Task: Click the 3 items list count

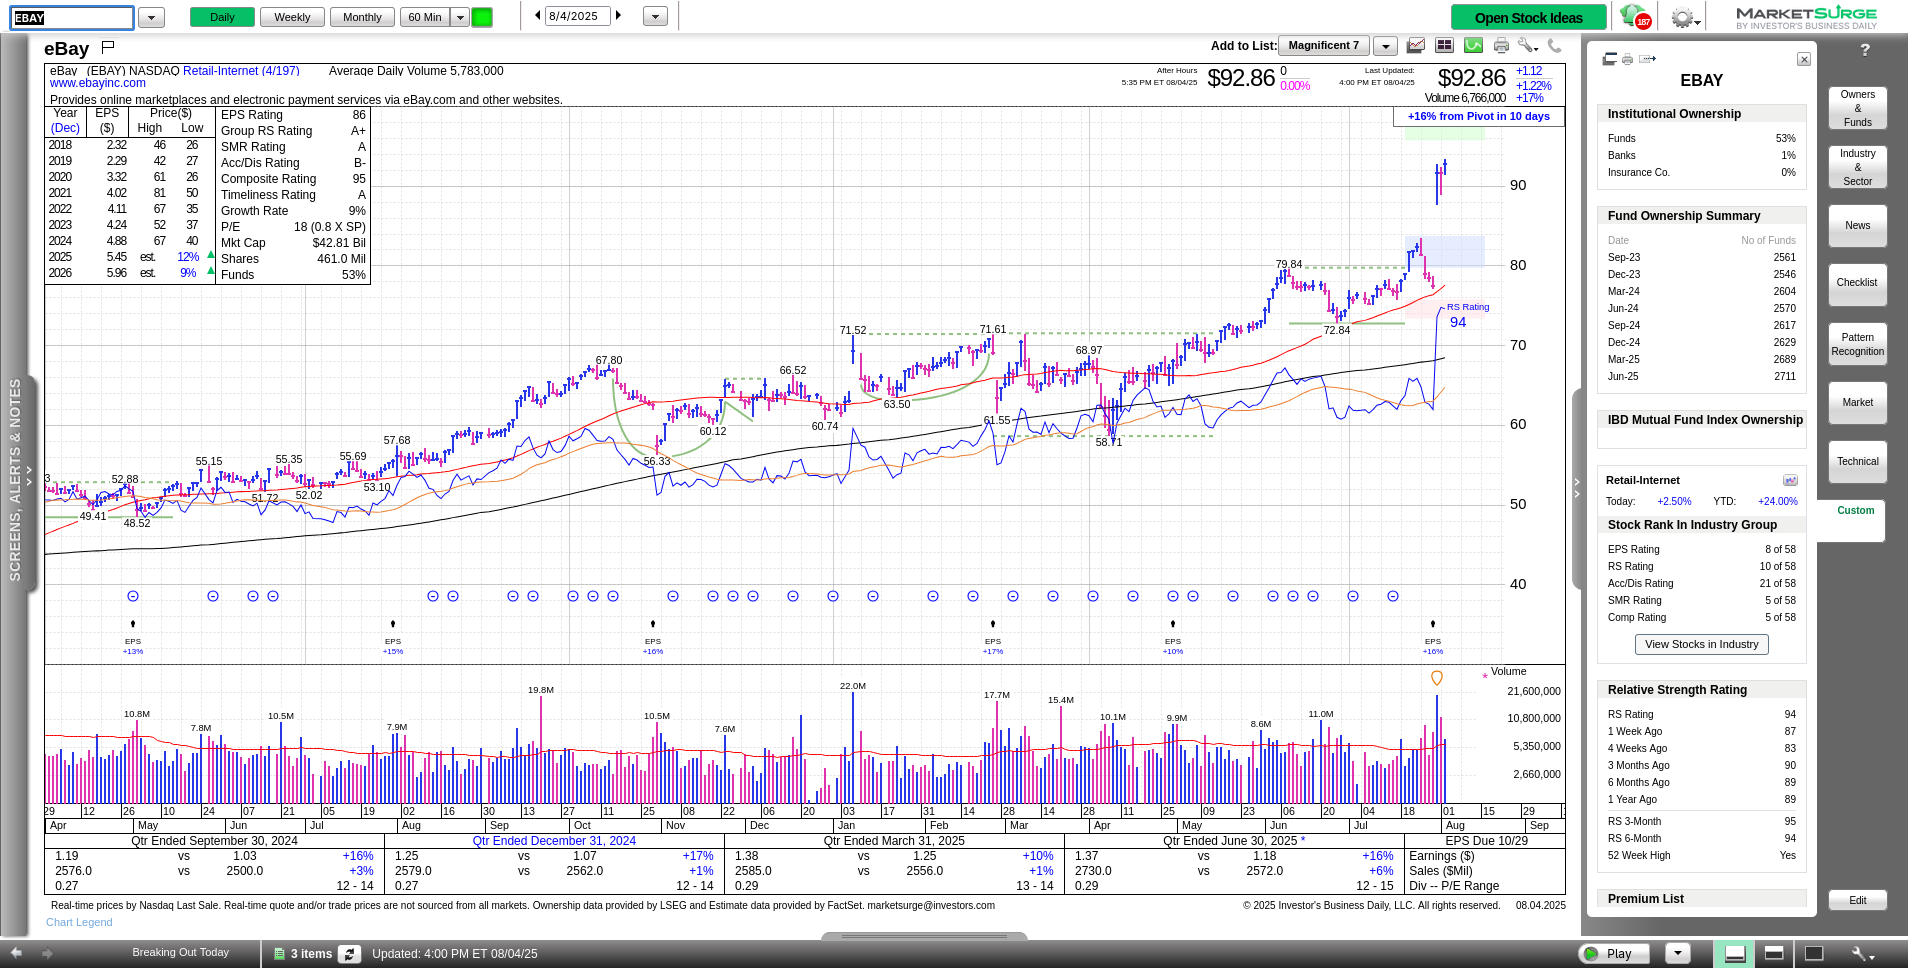Action: (x=311, y=954)
